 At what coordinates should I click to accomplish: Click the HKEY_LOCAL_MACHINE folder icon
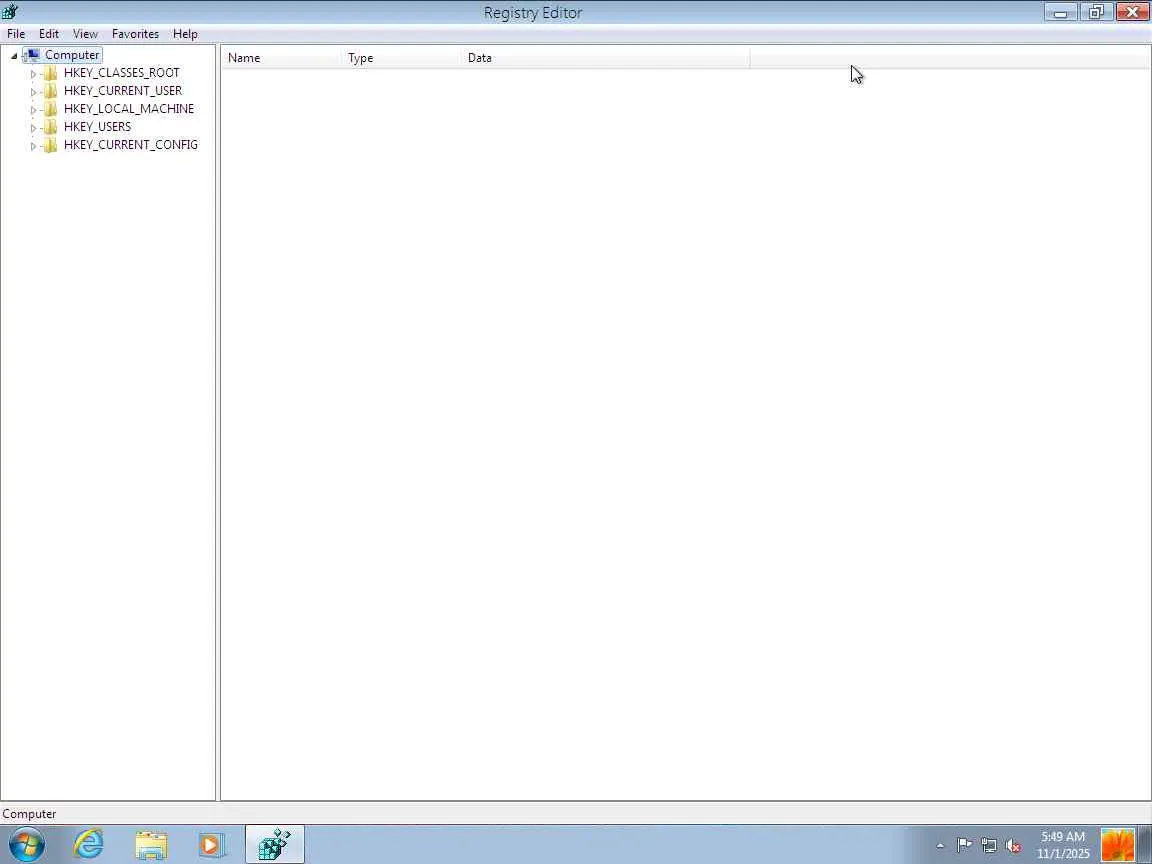[51, 109]
